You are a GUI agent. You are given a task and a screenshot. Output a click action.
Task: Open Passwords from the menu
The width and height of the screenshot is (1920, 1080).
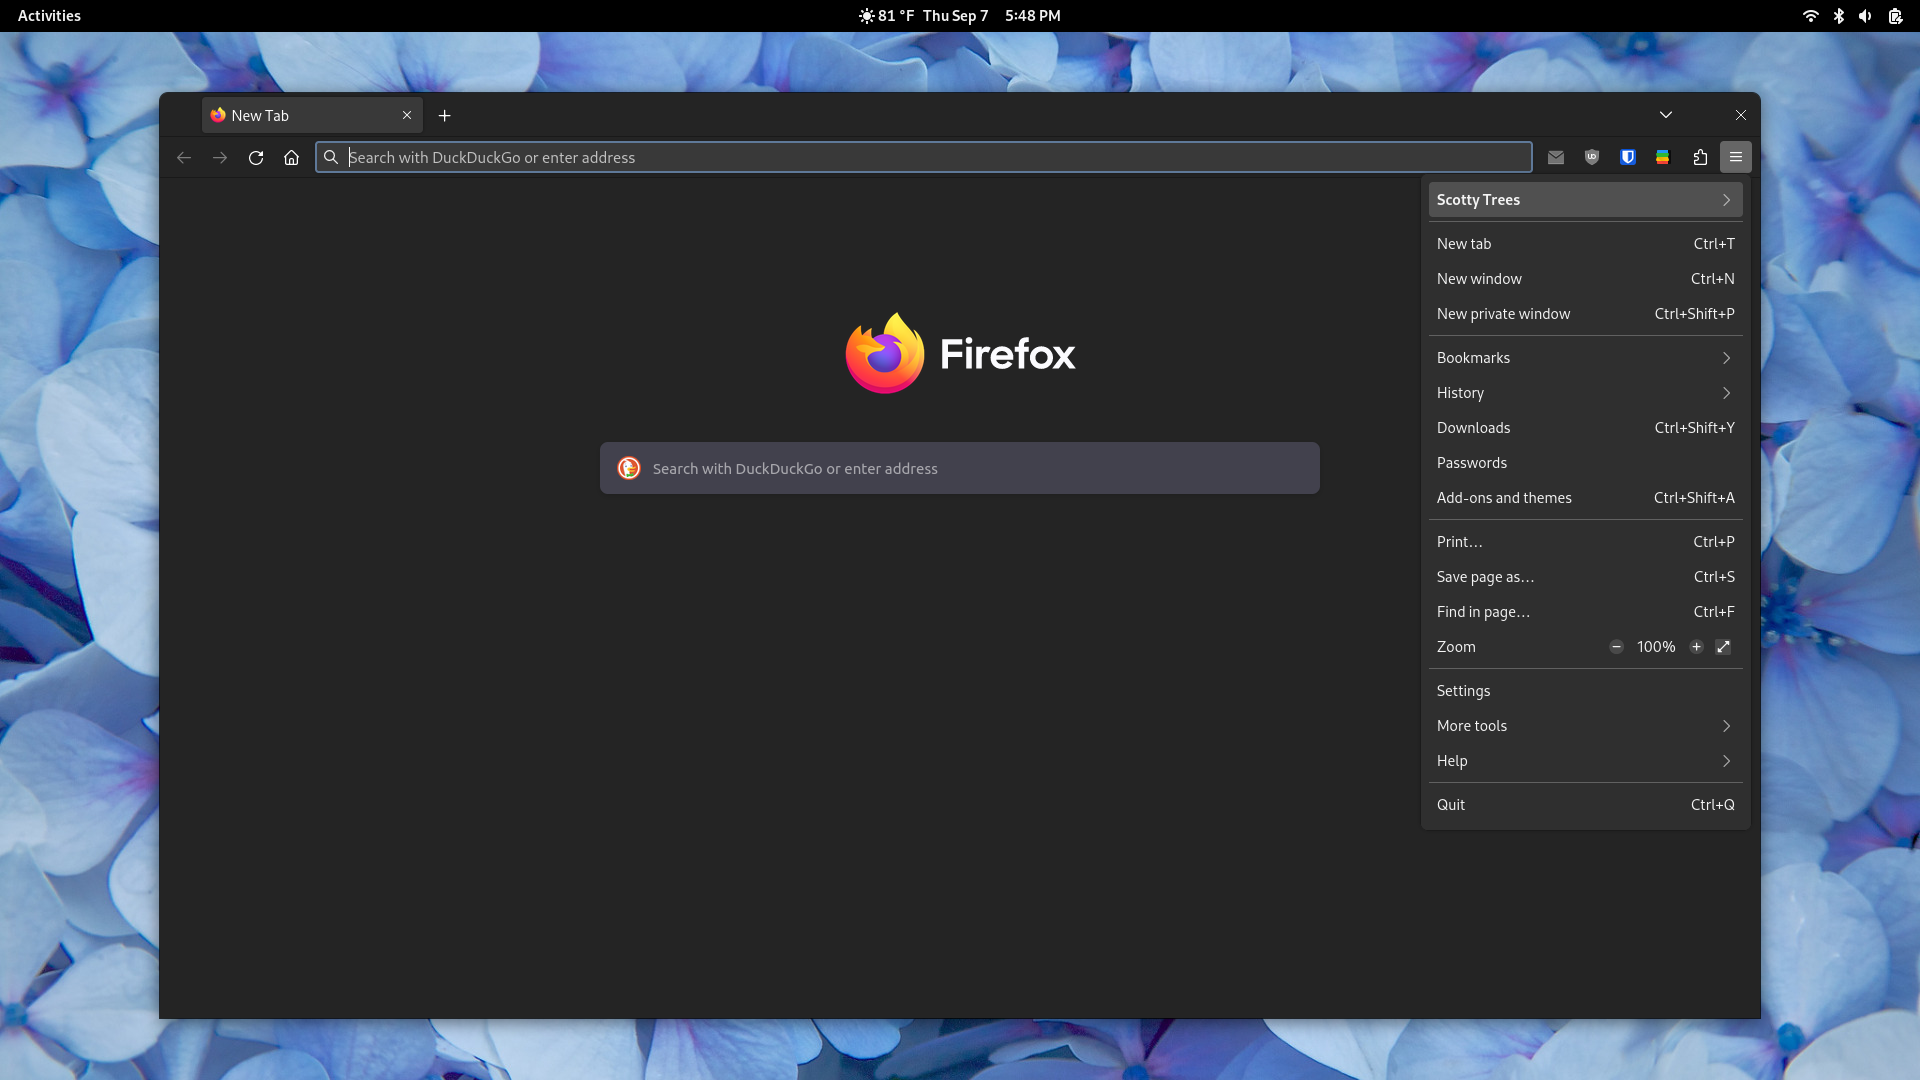pos(1585,463)
